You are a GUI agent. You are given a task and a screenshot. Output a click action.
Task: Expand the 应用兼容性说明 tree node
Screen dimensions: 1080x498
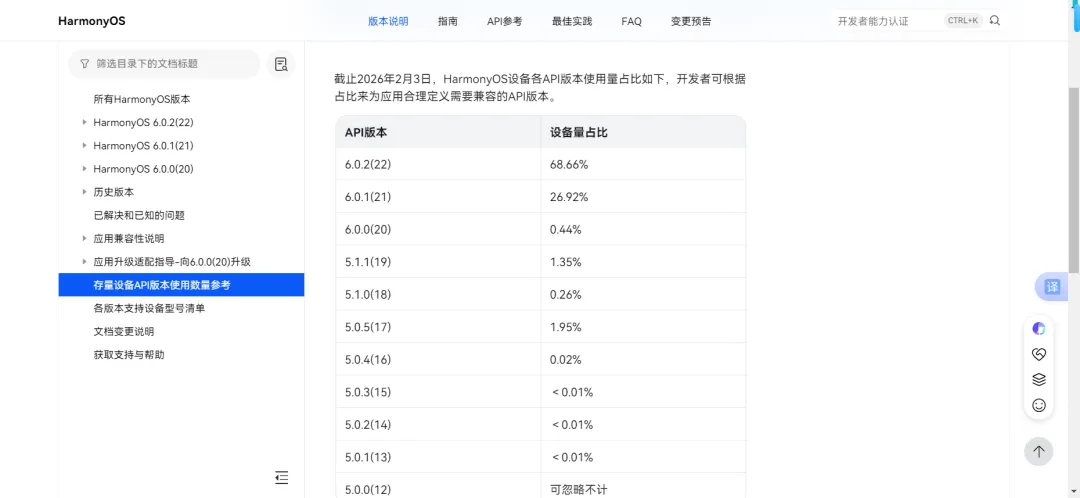pyautogui.click(x=85, y=238)
